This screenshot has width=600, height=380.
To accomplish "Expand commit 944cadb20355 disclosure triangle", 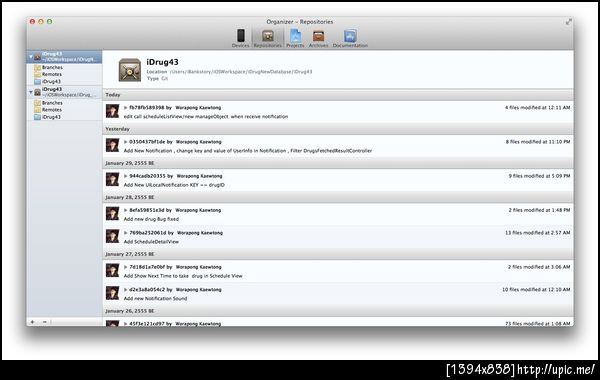I will 125,176.
